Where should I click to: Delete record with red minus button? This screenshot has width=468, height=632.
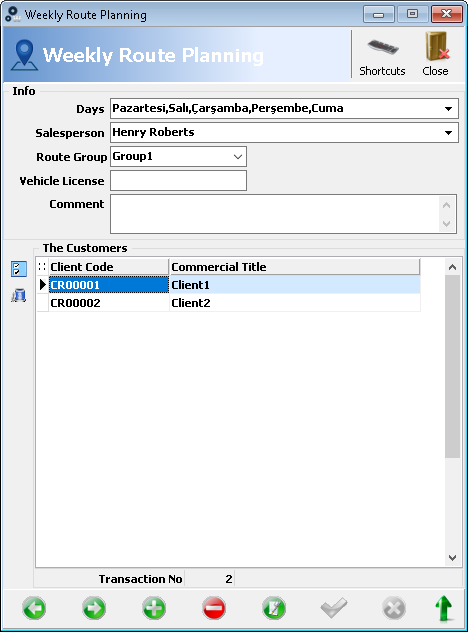coord(214,608)
